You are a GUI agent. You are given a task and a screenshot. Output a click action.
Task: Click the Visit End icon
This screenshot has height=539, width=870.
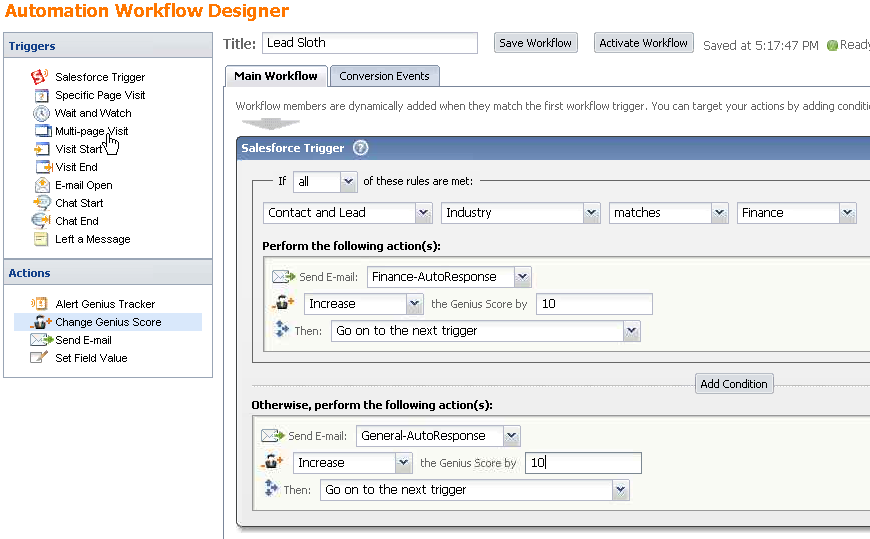(x=44, y=167)
